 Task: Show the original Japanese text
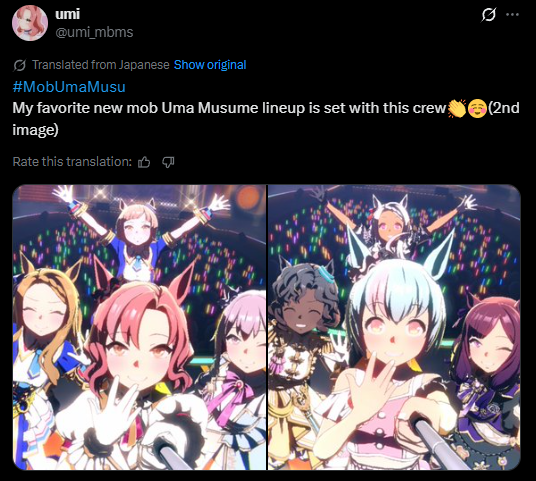click(210, 65)
